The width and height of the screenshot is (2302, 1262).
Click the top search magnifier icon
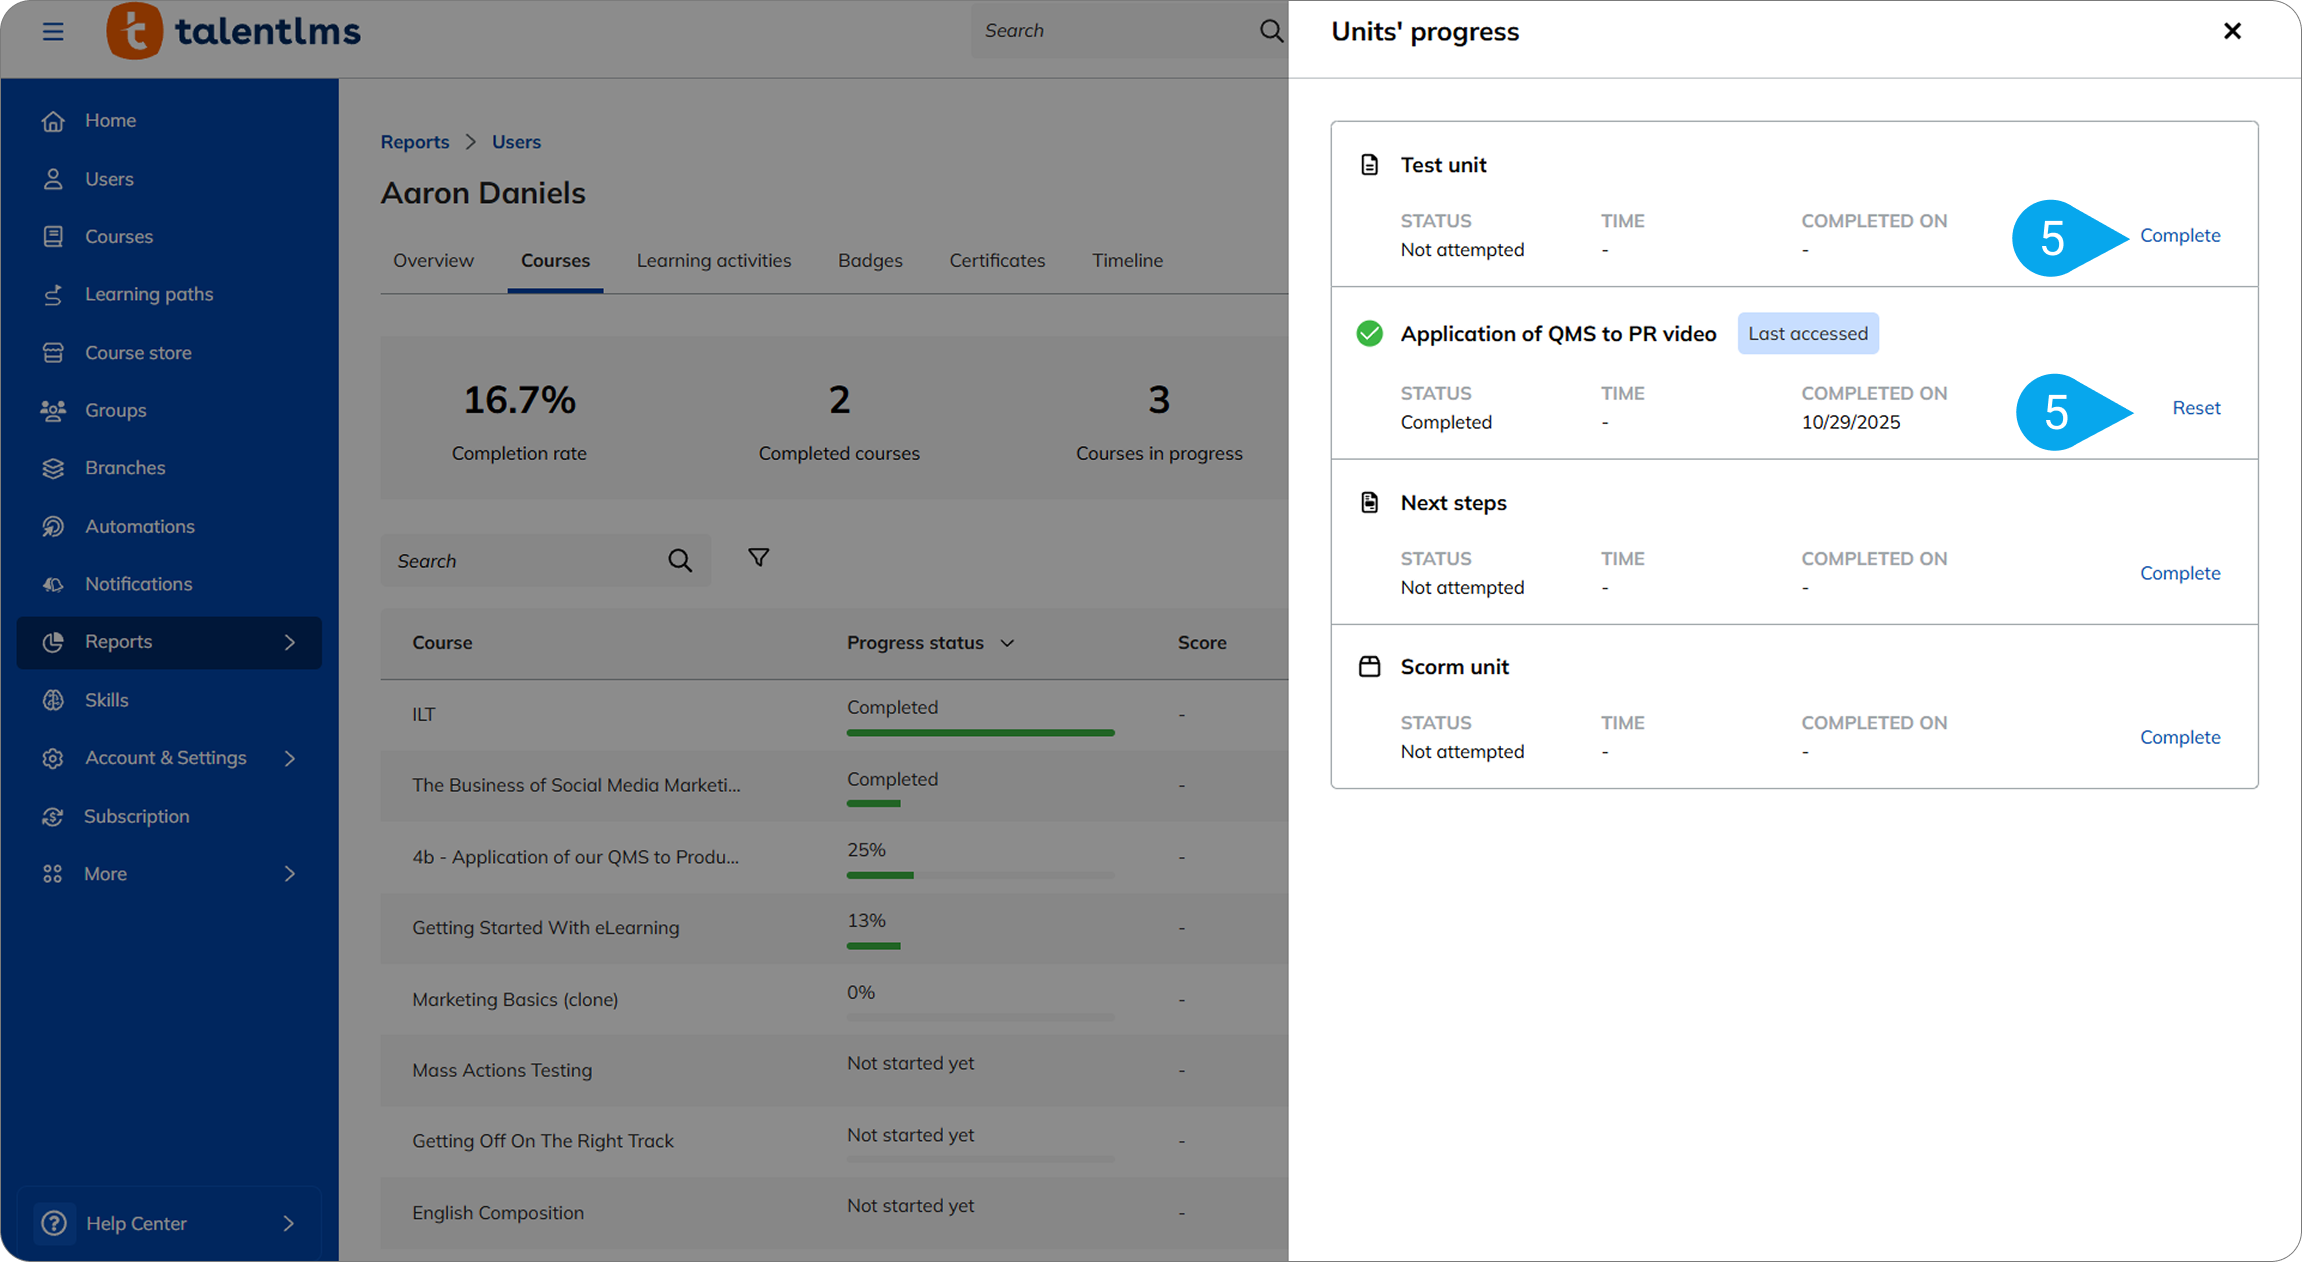1270,31
